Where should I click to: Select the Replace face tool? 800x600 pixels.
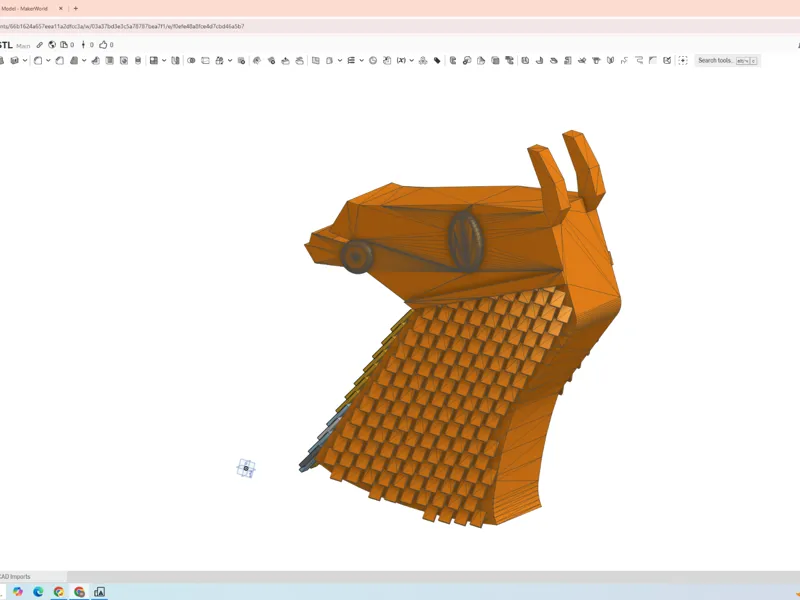click(299, 60)
